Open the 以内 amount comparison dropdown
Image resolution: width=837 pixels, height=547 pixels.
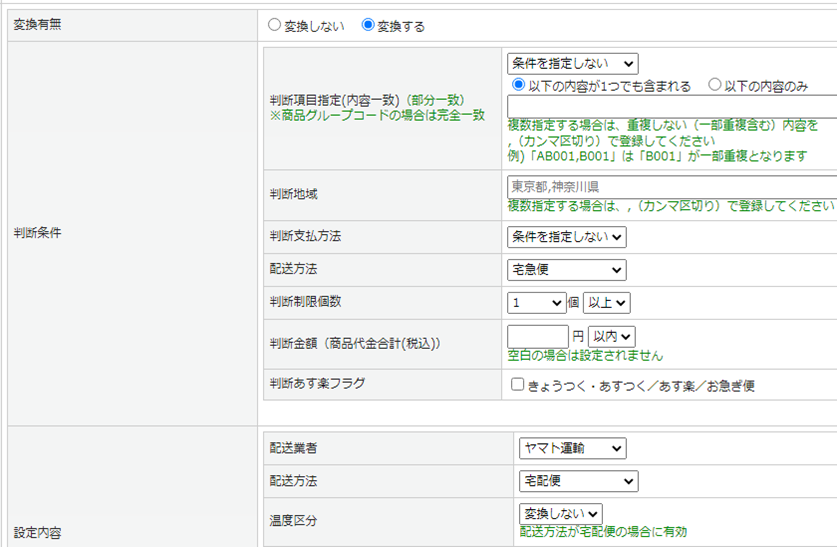coord(612,337)
